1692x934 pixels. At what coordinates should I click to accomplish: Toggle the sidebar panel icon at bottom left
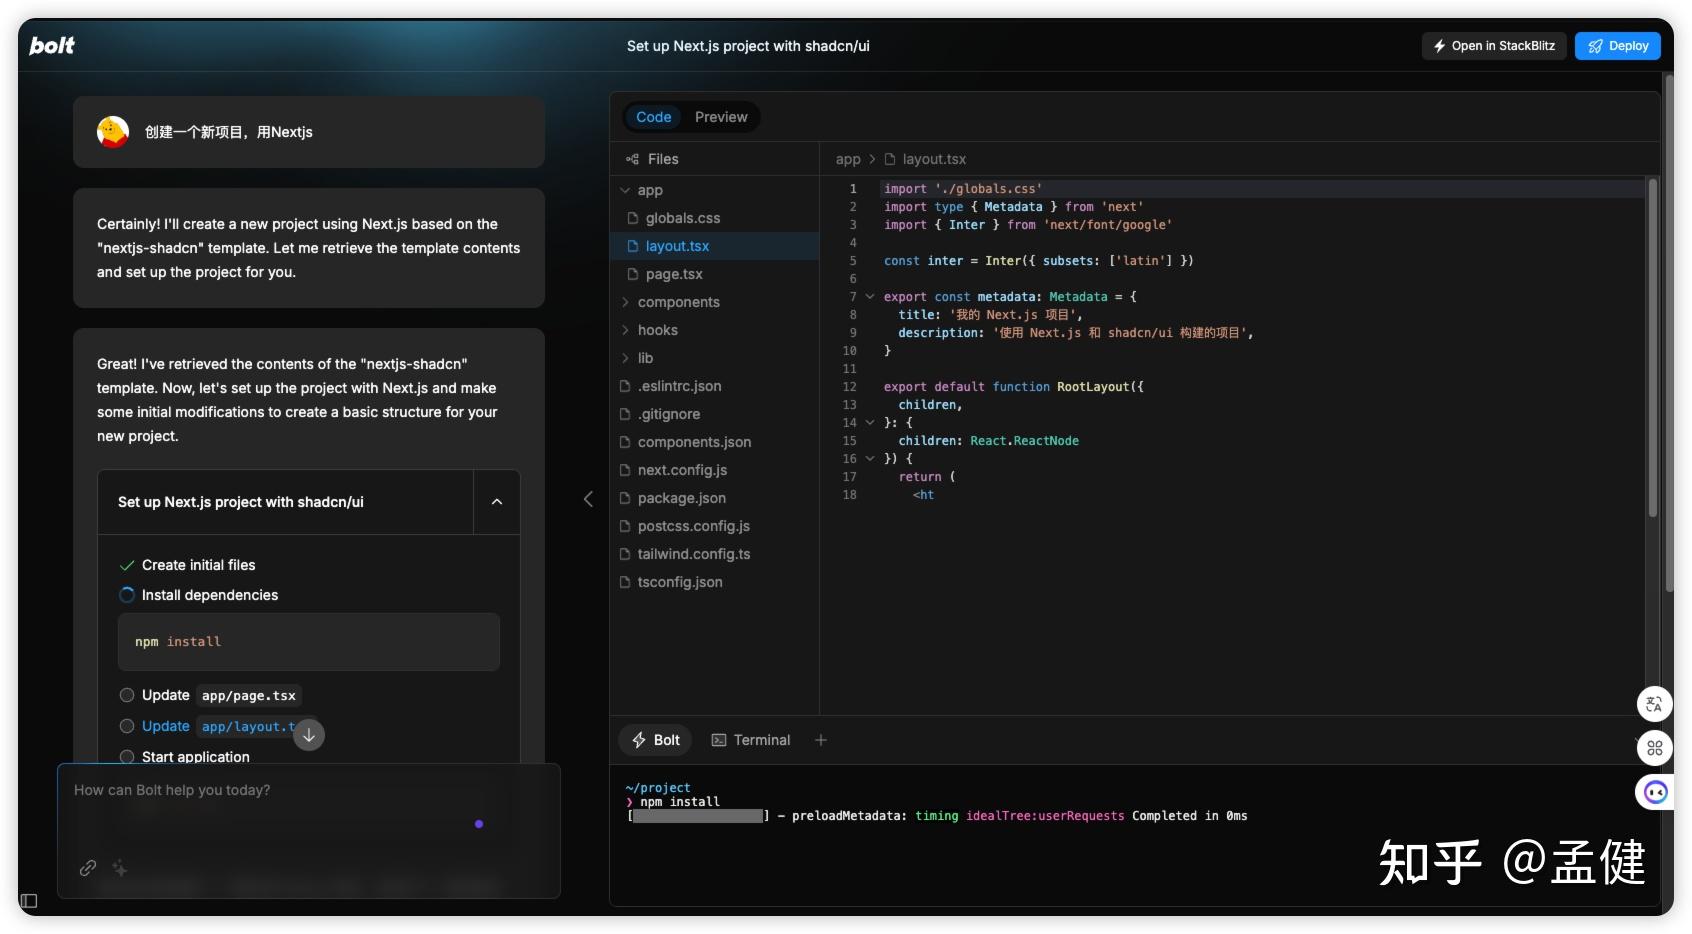pyautogui.click(x=28, y=901)
